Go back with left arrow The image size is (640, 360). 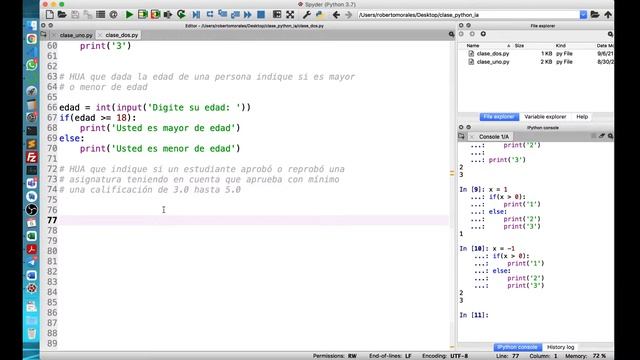click(x=336, y=15)
